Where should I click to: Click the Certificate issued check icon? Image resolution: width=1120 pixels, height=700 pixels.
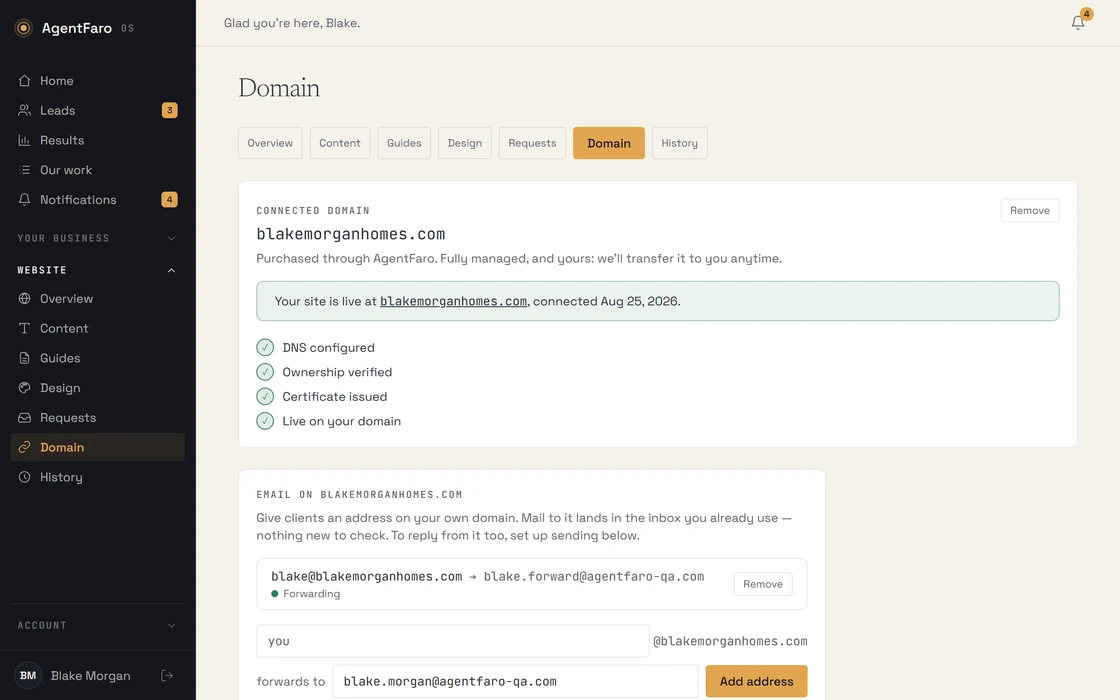[x=265, y=396]
